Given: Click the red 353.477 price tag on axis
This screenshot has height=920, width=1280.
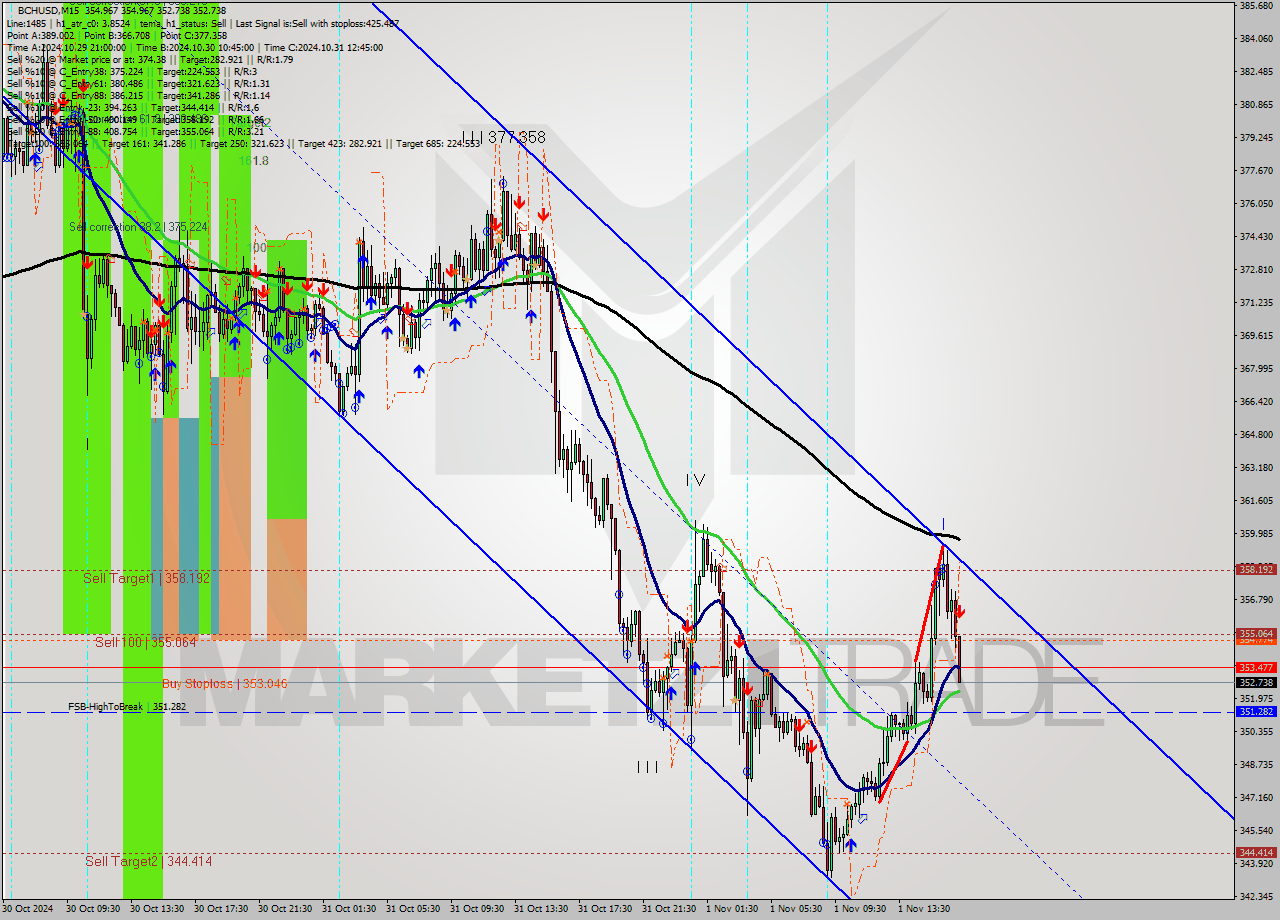Looking at the screenshot, I should point(1255,667).
